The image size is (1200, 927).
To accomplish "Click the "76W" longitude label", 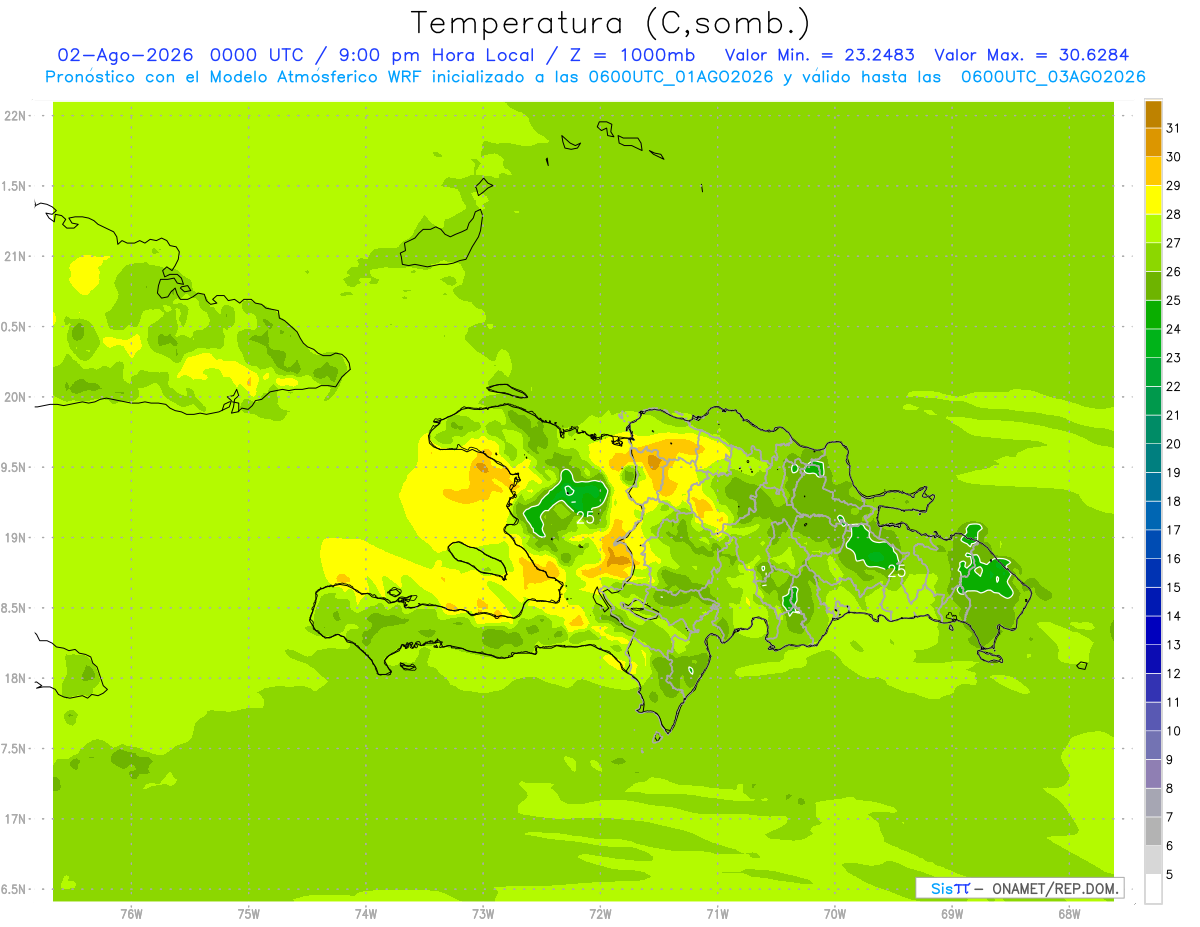I will click(131, 914).
